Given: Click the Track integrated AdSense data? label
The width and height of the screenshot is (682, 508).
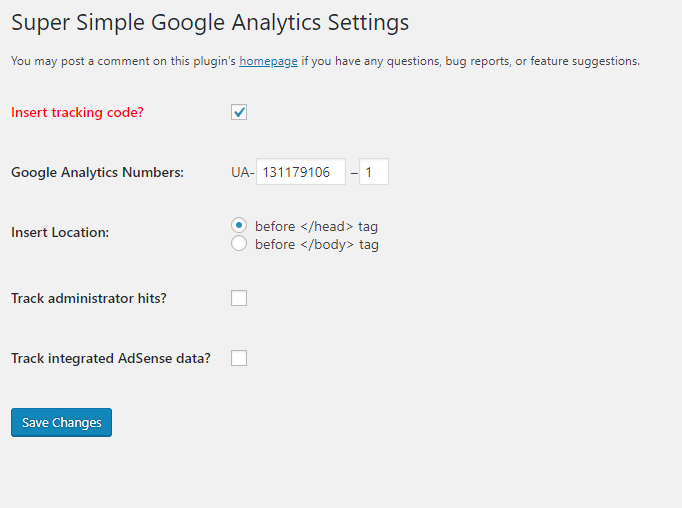Looking at the screenshot, I should (x=111, y=358).
